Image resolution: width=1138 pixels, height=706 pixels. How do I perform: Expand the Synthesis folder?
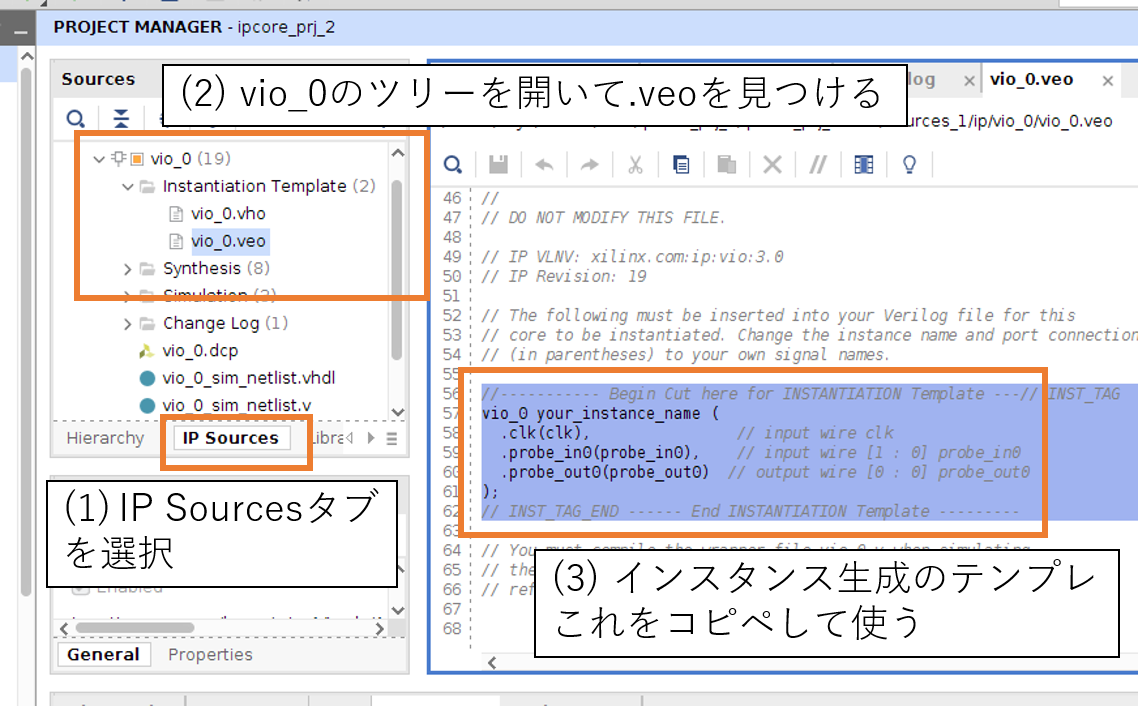click(x=128, y=268)
